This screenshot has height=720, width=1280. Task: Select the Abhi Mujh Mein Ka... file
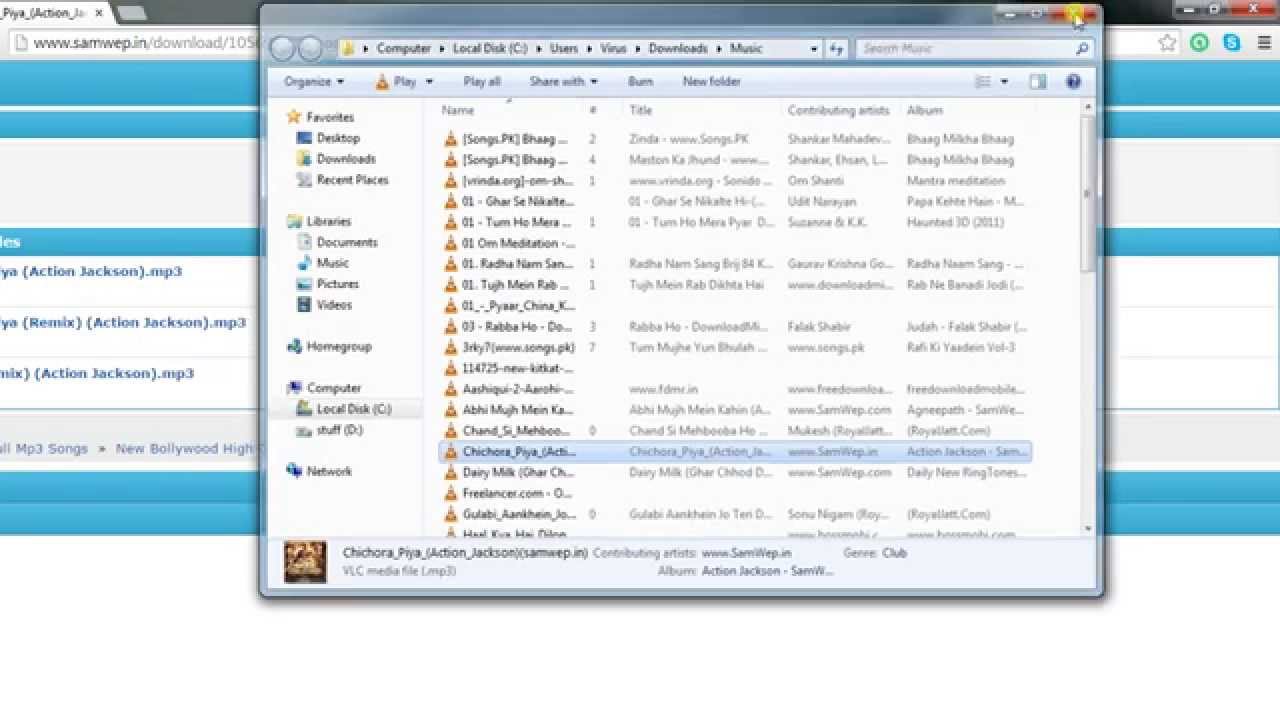tap(518, 410)
